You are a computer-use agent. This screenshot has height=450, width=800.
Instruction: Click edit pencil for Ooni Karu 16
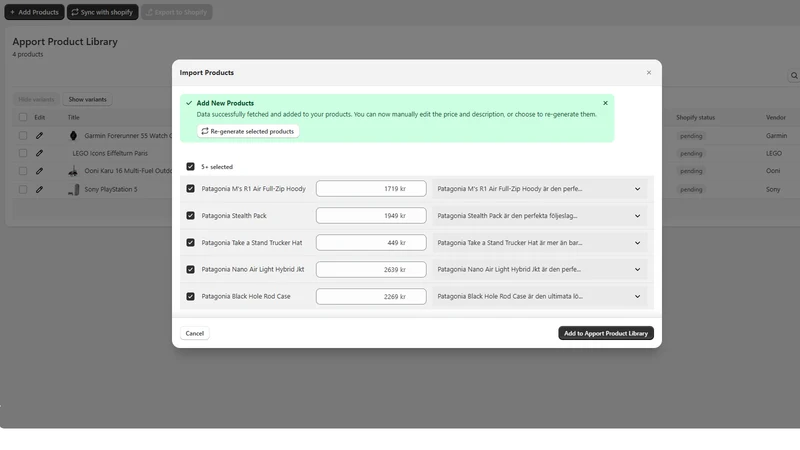[39, 171]
